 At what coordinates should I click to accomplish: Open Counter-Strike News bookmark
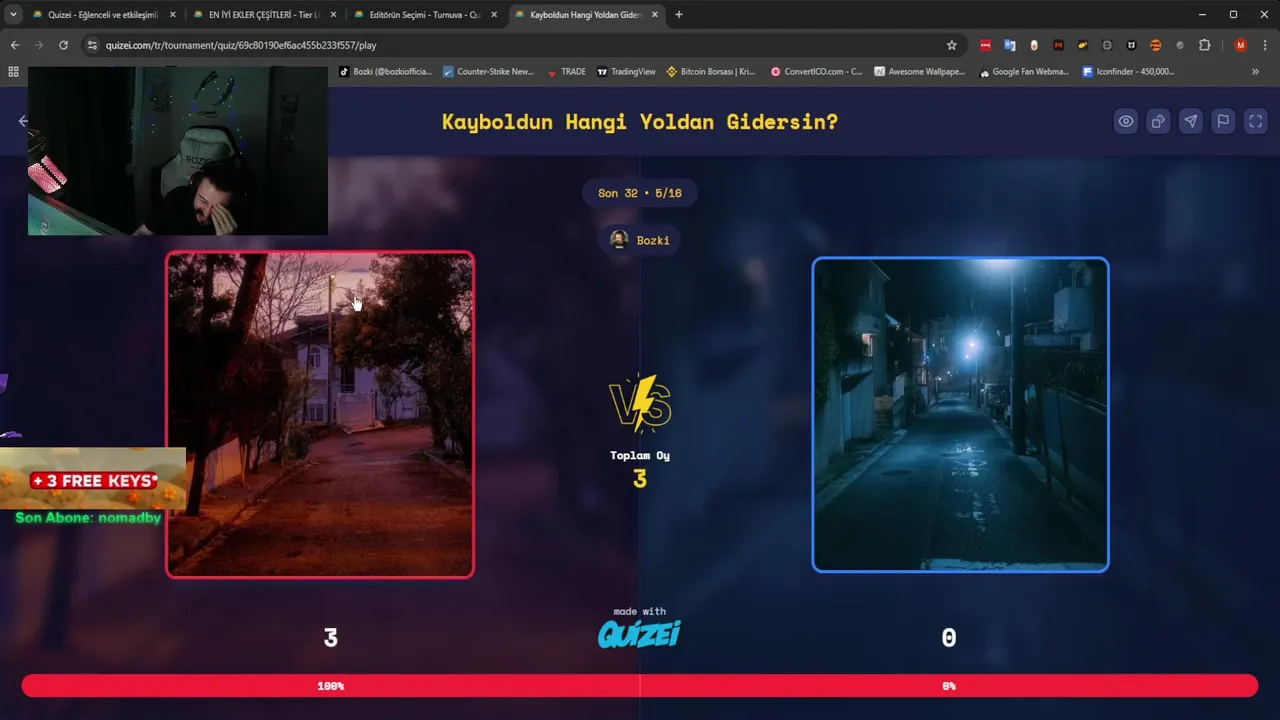[489, 72]
